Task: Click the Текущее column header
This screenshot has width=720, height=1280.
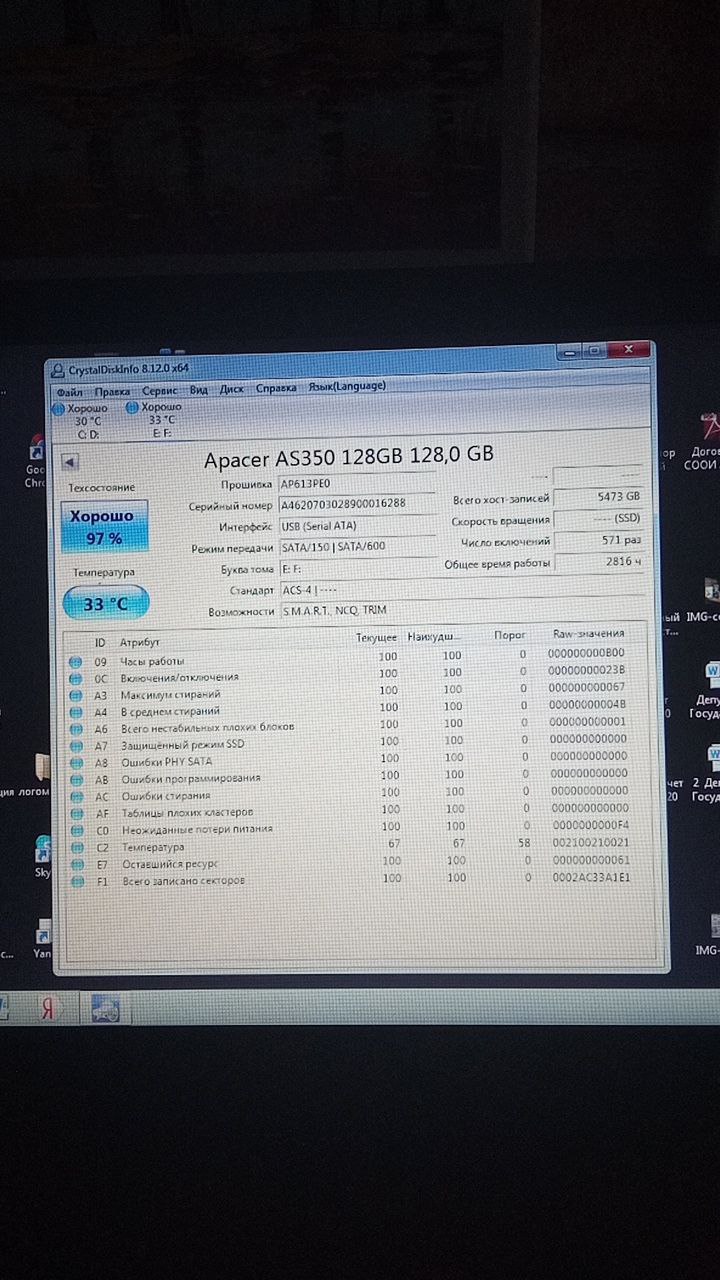Action: click(x=376, y=637)
